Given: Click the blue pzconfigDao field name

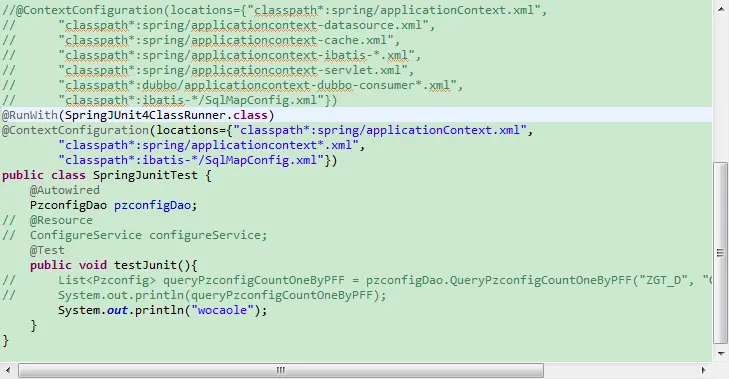Looking at the screenshot, I should [x=152, y=205].
